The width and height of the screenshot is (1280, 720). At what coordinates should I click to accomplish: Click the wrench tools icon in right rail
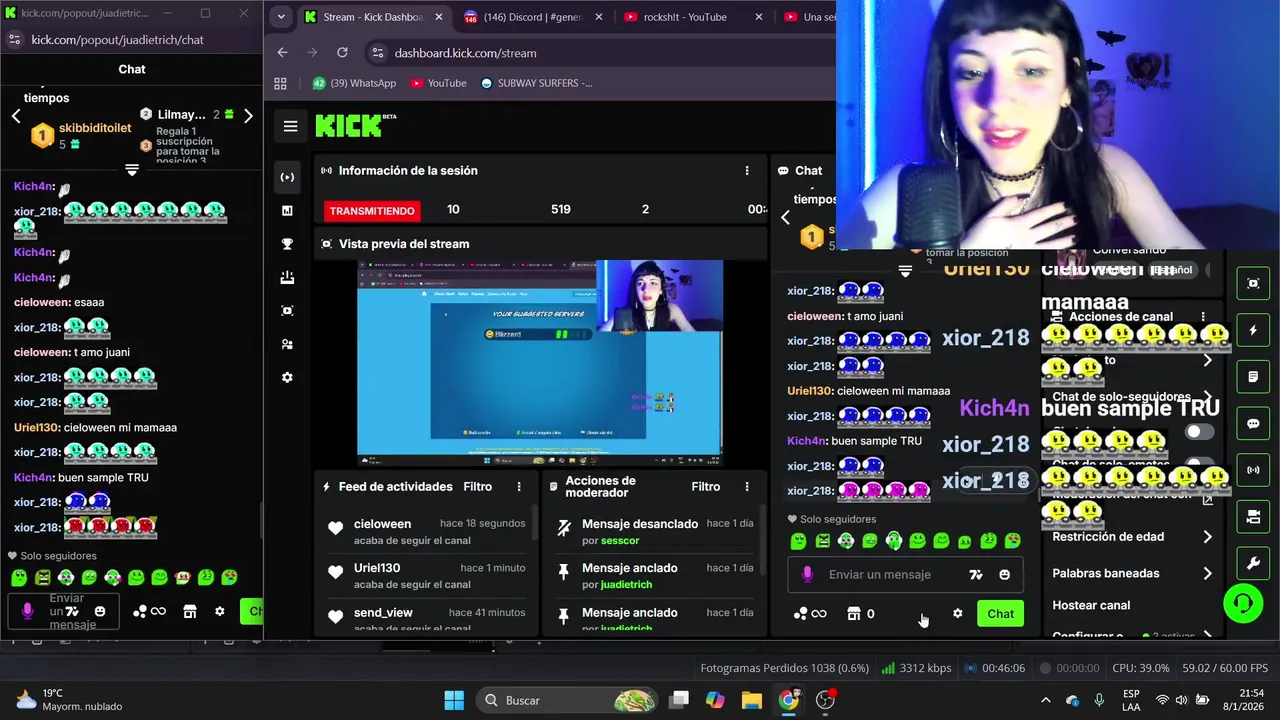[1253, 564]
